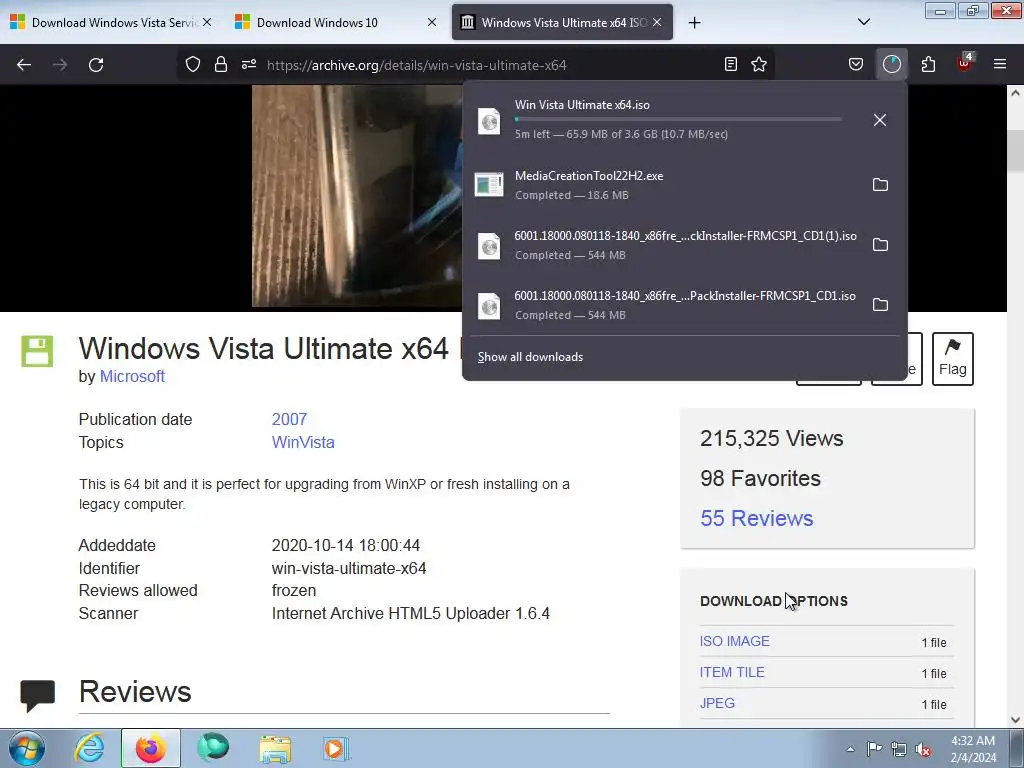Go back to the previous page
The height and width of the screenshot is (768, 1024).
[24, 65]
